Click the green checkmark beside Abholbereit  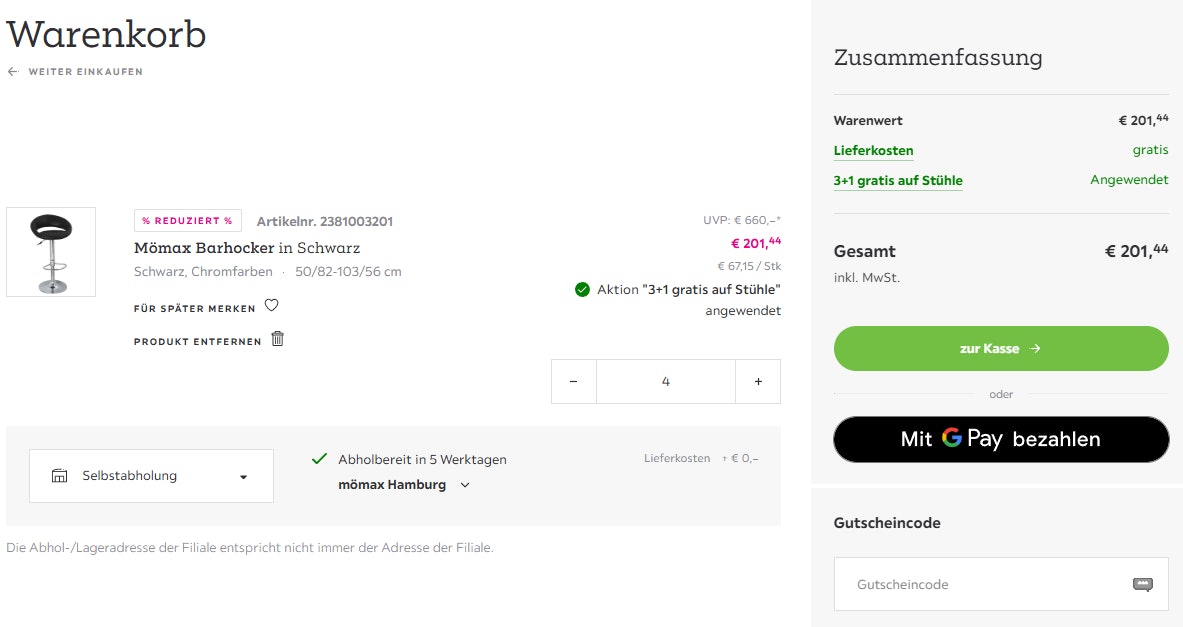click(319, 458)
